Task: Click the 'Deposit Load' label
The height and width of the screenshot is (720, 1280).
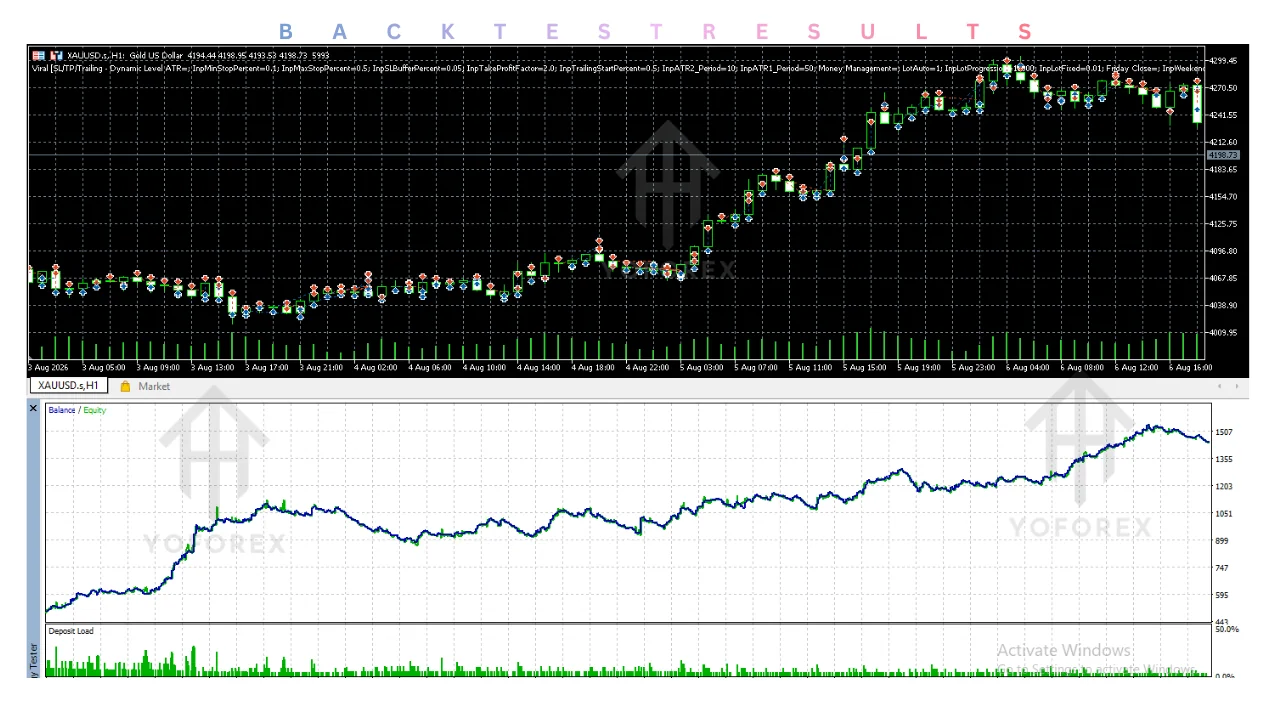Action: pos(71,632)
